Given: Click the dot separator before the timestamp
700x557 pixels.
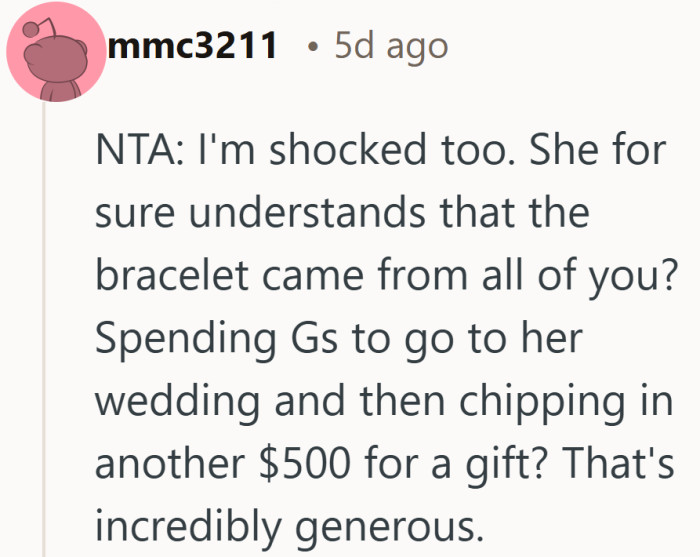Looking at the screenshot, I should (314, 47).
